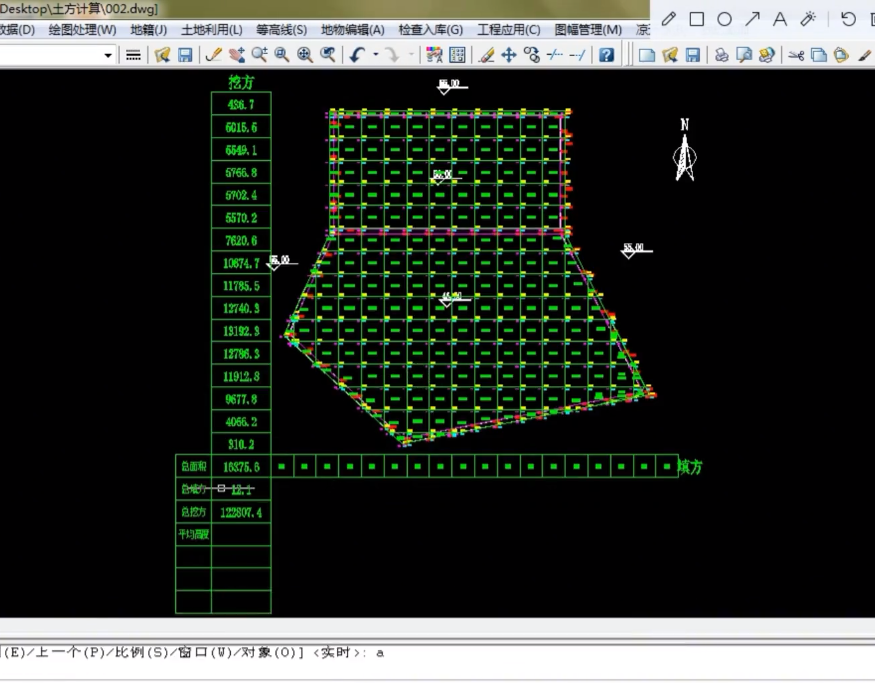875x683 pixels.
Task: Click the undo arrow icon
Action: pos(357,55)
